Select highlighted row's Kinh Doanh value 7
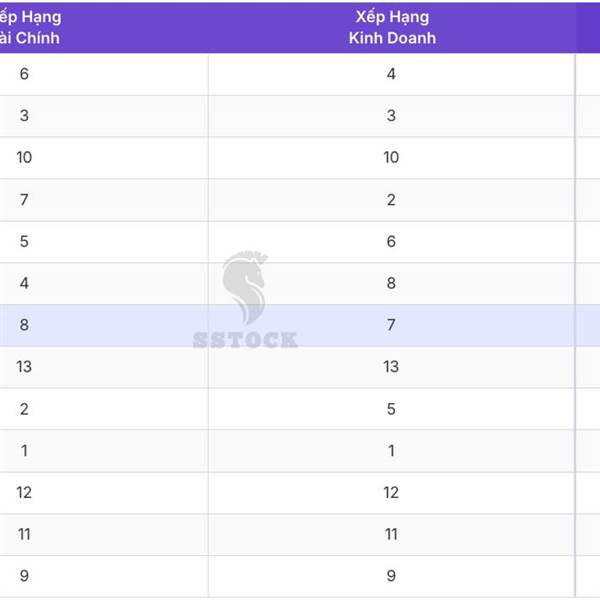This screenshot has width=600, height=600. tap(391, 325)
